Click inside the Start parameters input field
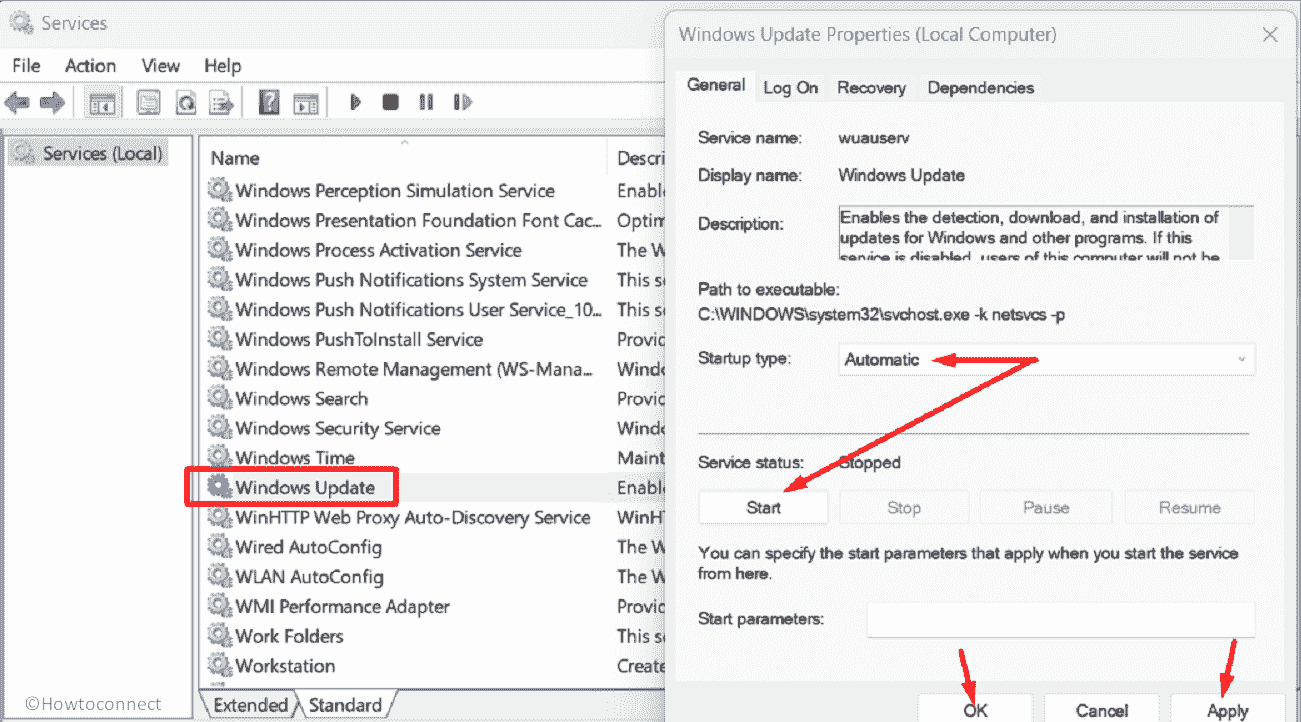This screenshot has height=722, width=1301. click(x=1060, y=619)
